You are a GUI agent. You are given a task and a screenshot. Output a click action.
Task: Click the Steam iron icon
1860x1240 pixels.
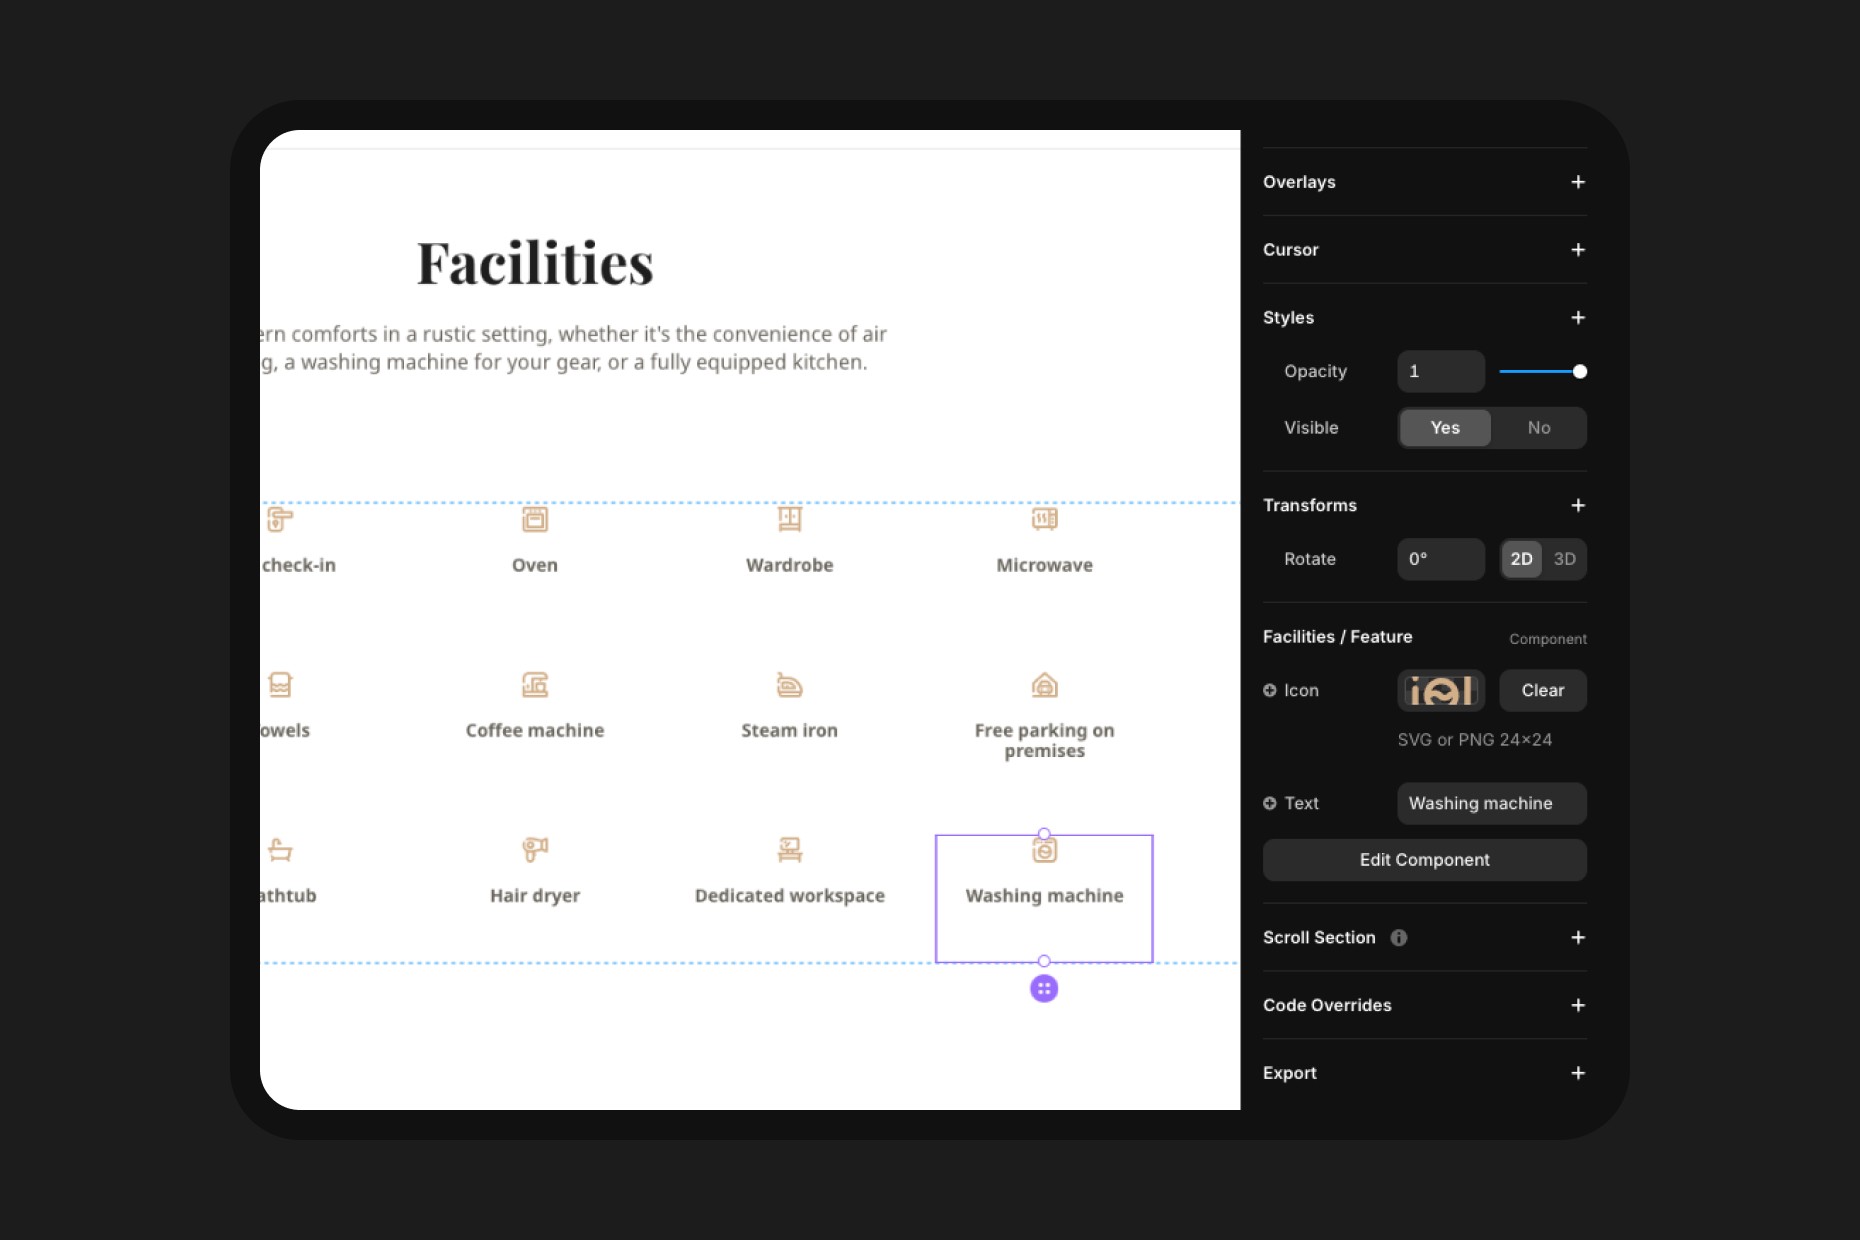tap(790, 685)
